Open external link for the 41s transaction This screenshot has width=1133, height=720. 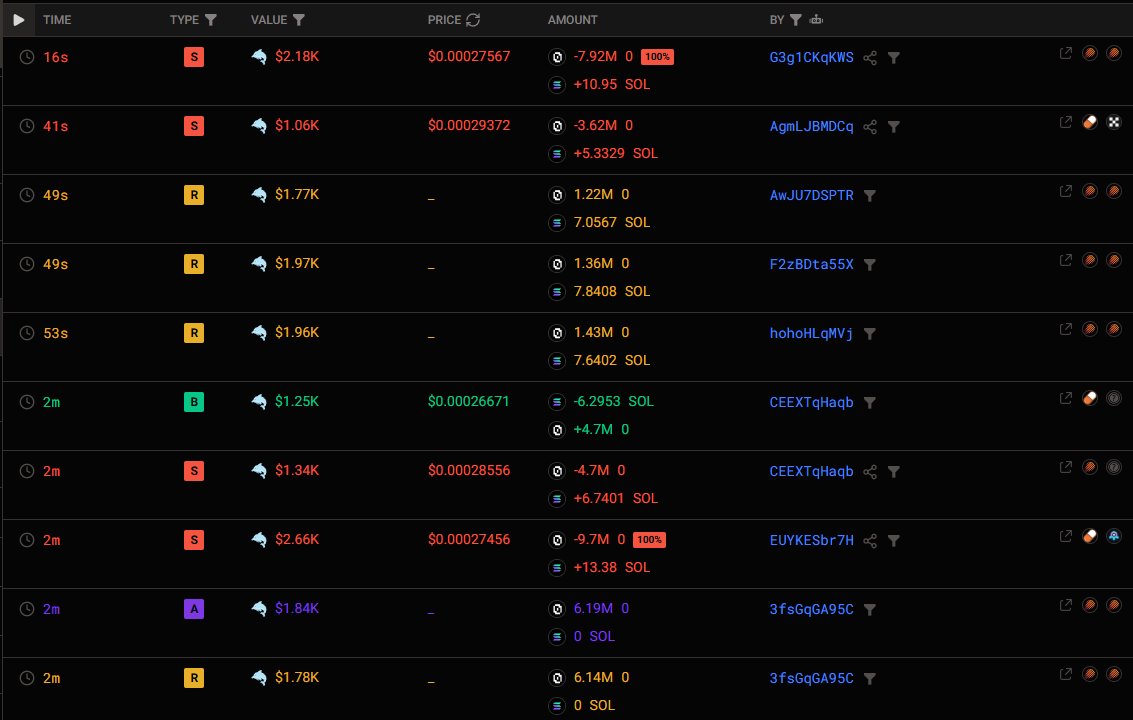(x=1066, y=122)
